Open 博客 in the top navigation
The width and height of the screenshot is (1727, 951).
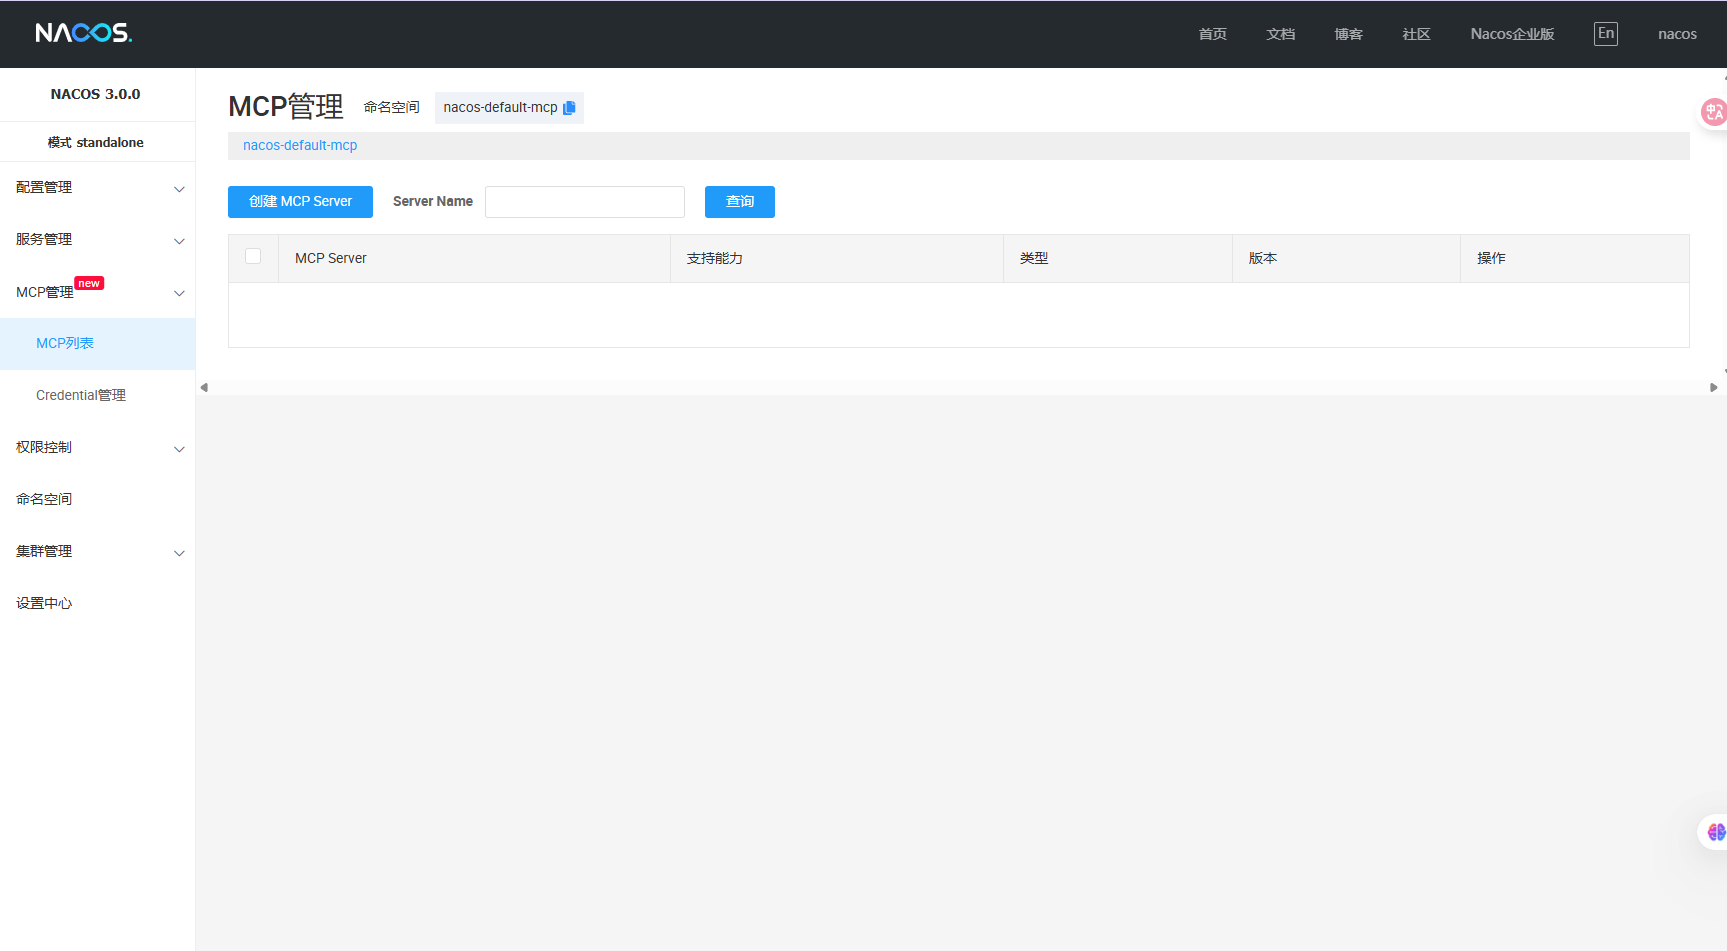pyautogui.click(x=1348, y=34)
